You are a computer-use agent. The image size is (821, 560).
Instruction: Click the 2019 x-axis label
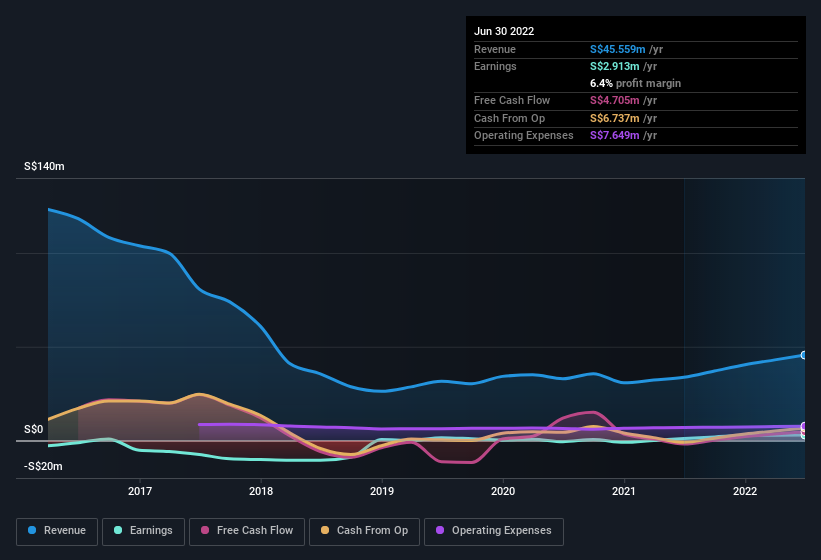382,491
